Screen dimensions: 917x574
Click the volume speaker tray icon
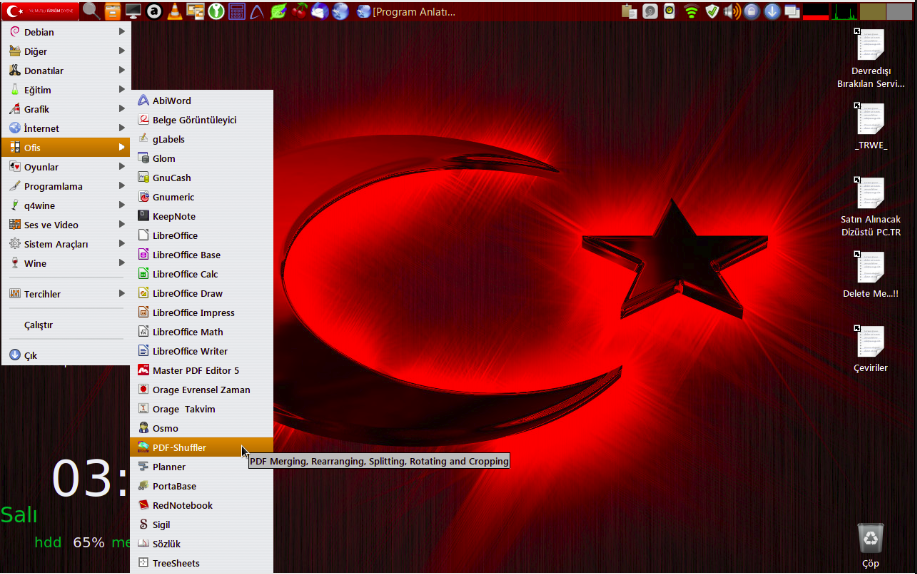point(732,11)
